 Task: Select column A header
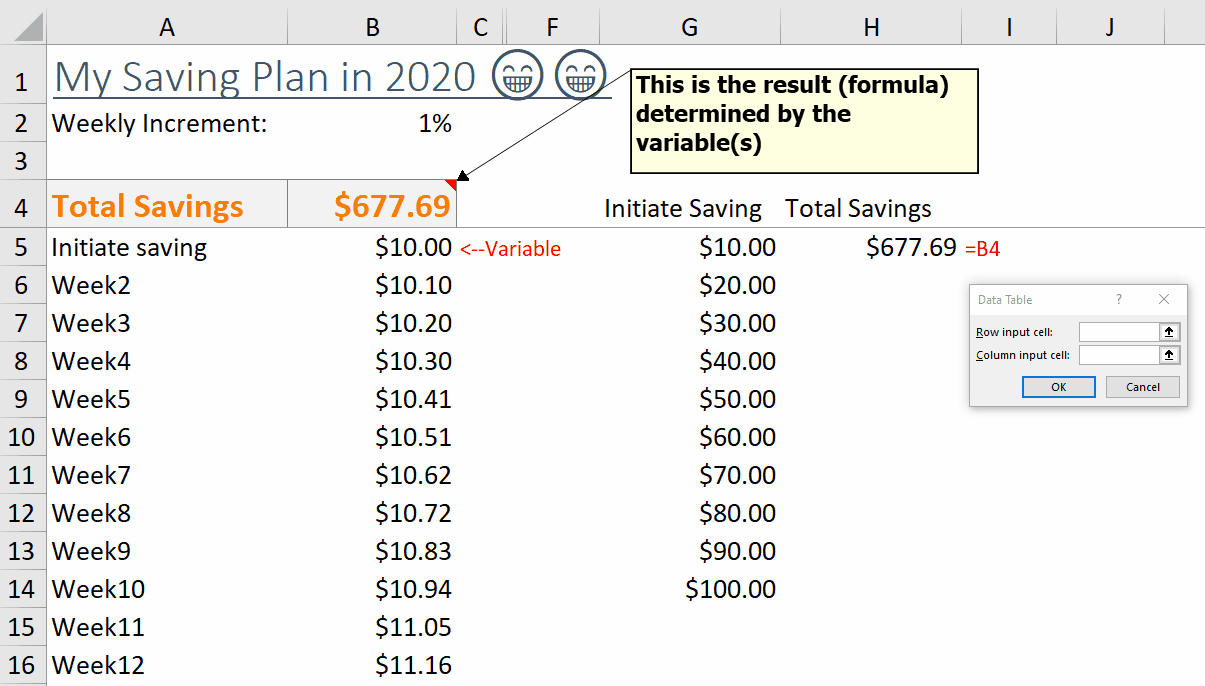coord(167,27)
